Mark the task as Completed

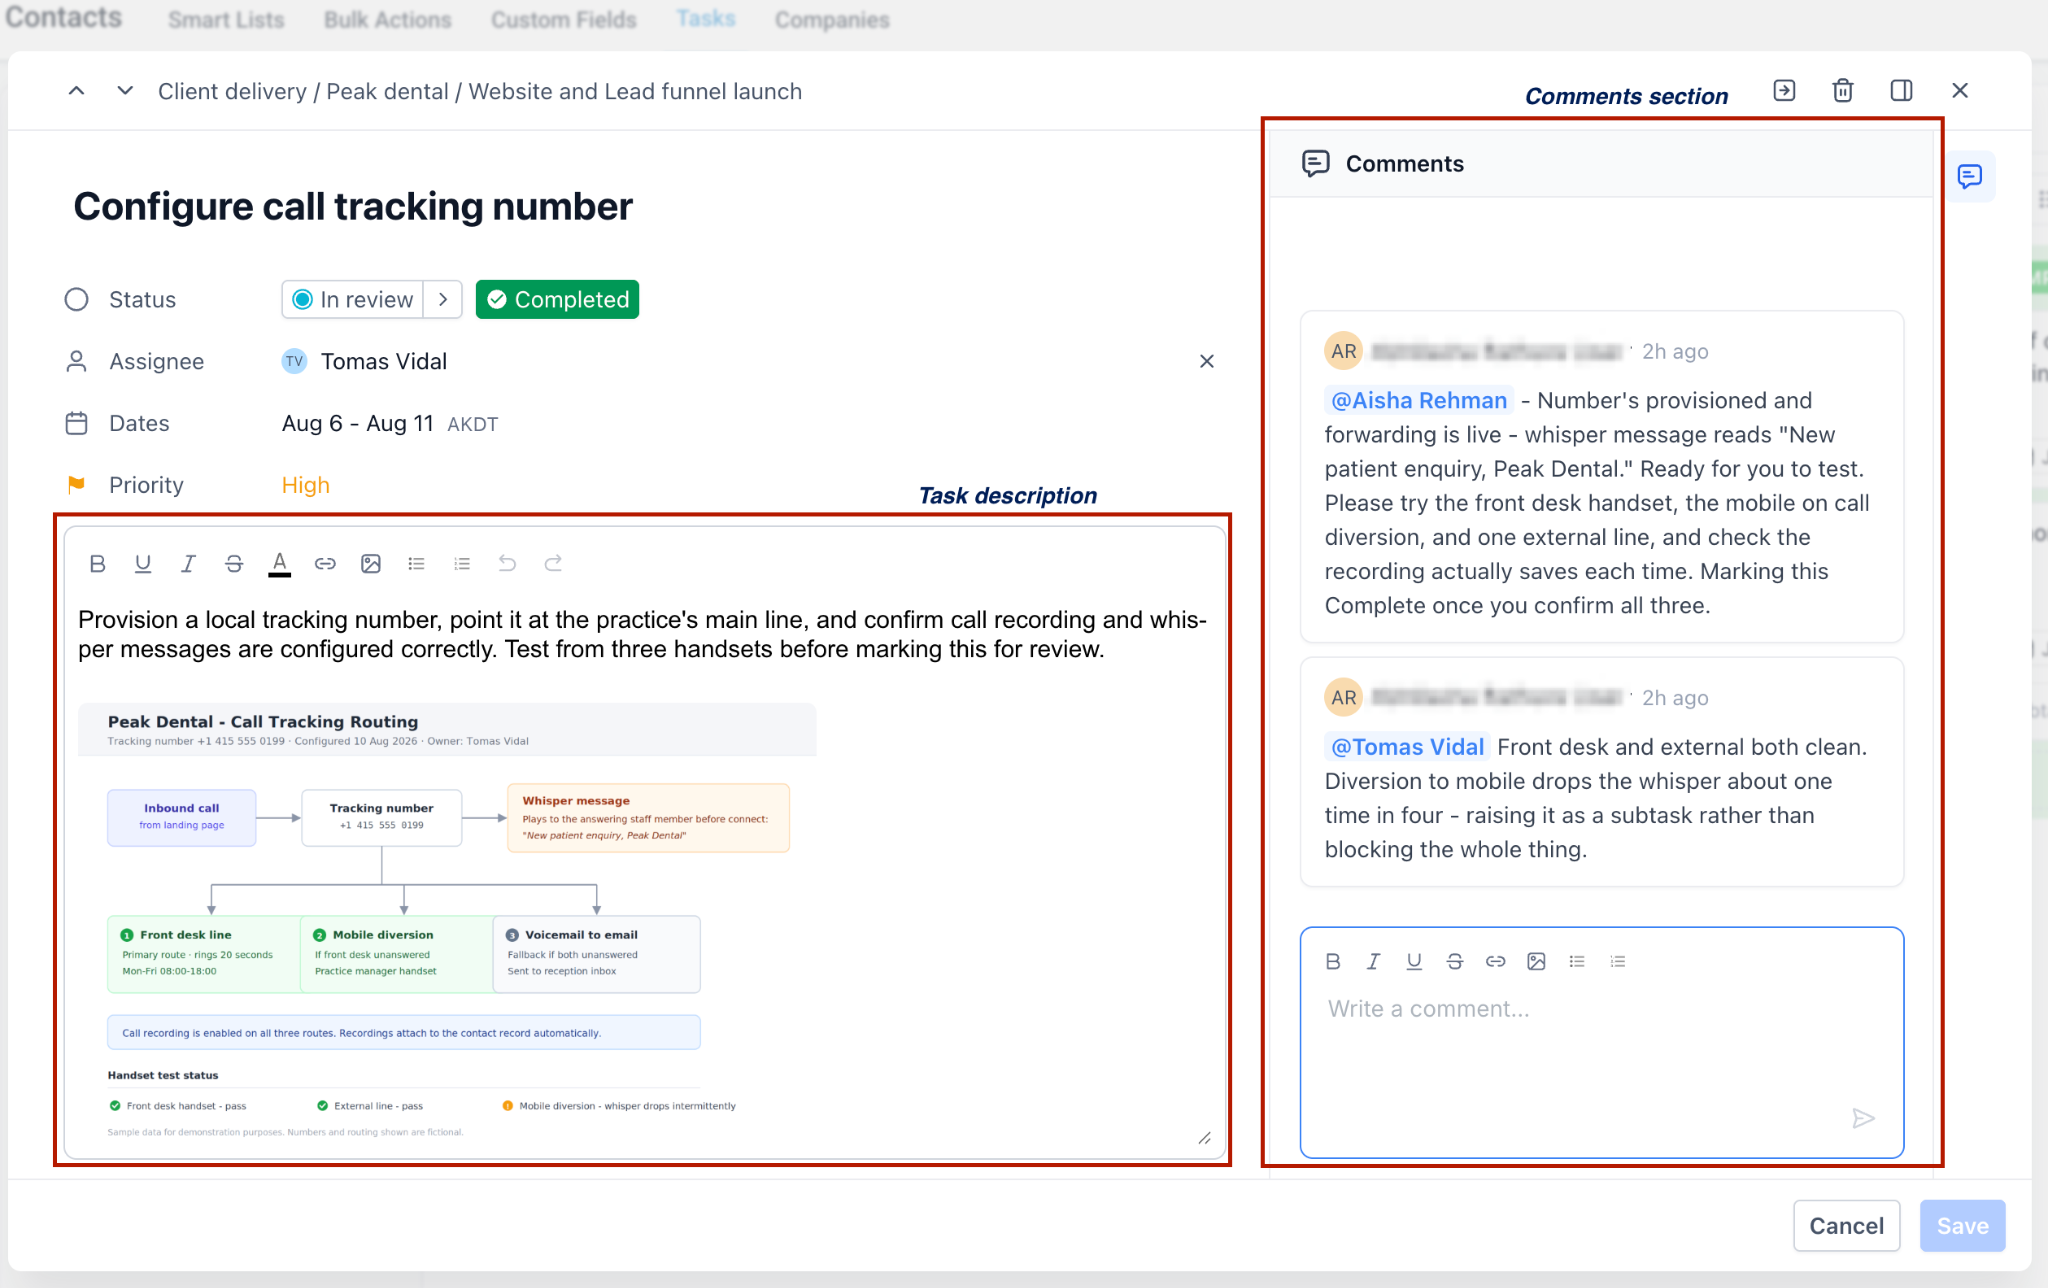click(557, 300)
